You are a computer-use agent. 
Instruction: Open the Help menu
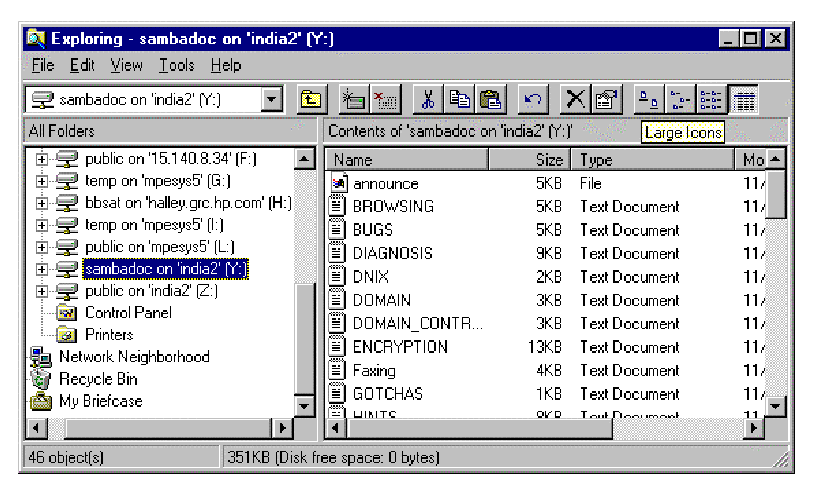coord(226,66)
